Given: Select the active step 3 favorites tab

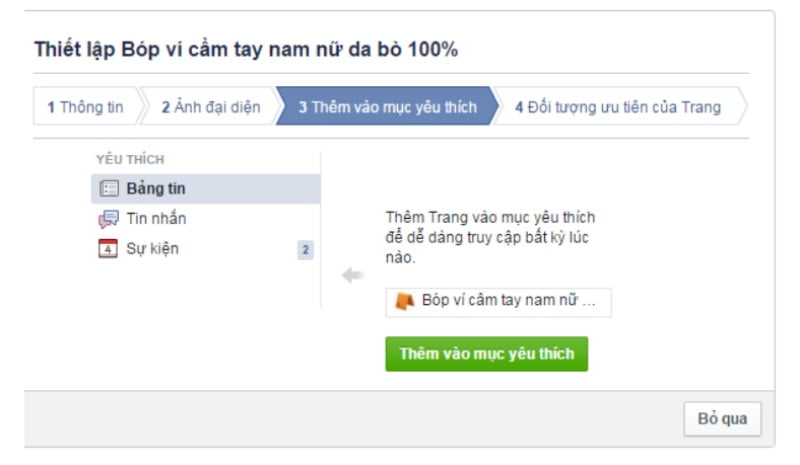Looking at the screenshot, I should point(386,107).
